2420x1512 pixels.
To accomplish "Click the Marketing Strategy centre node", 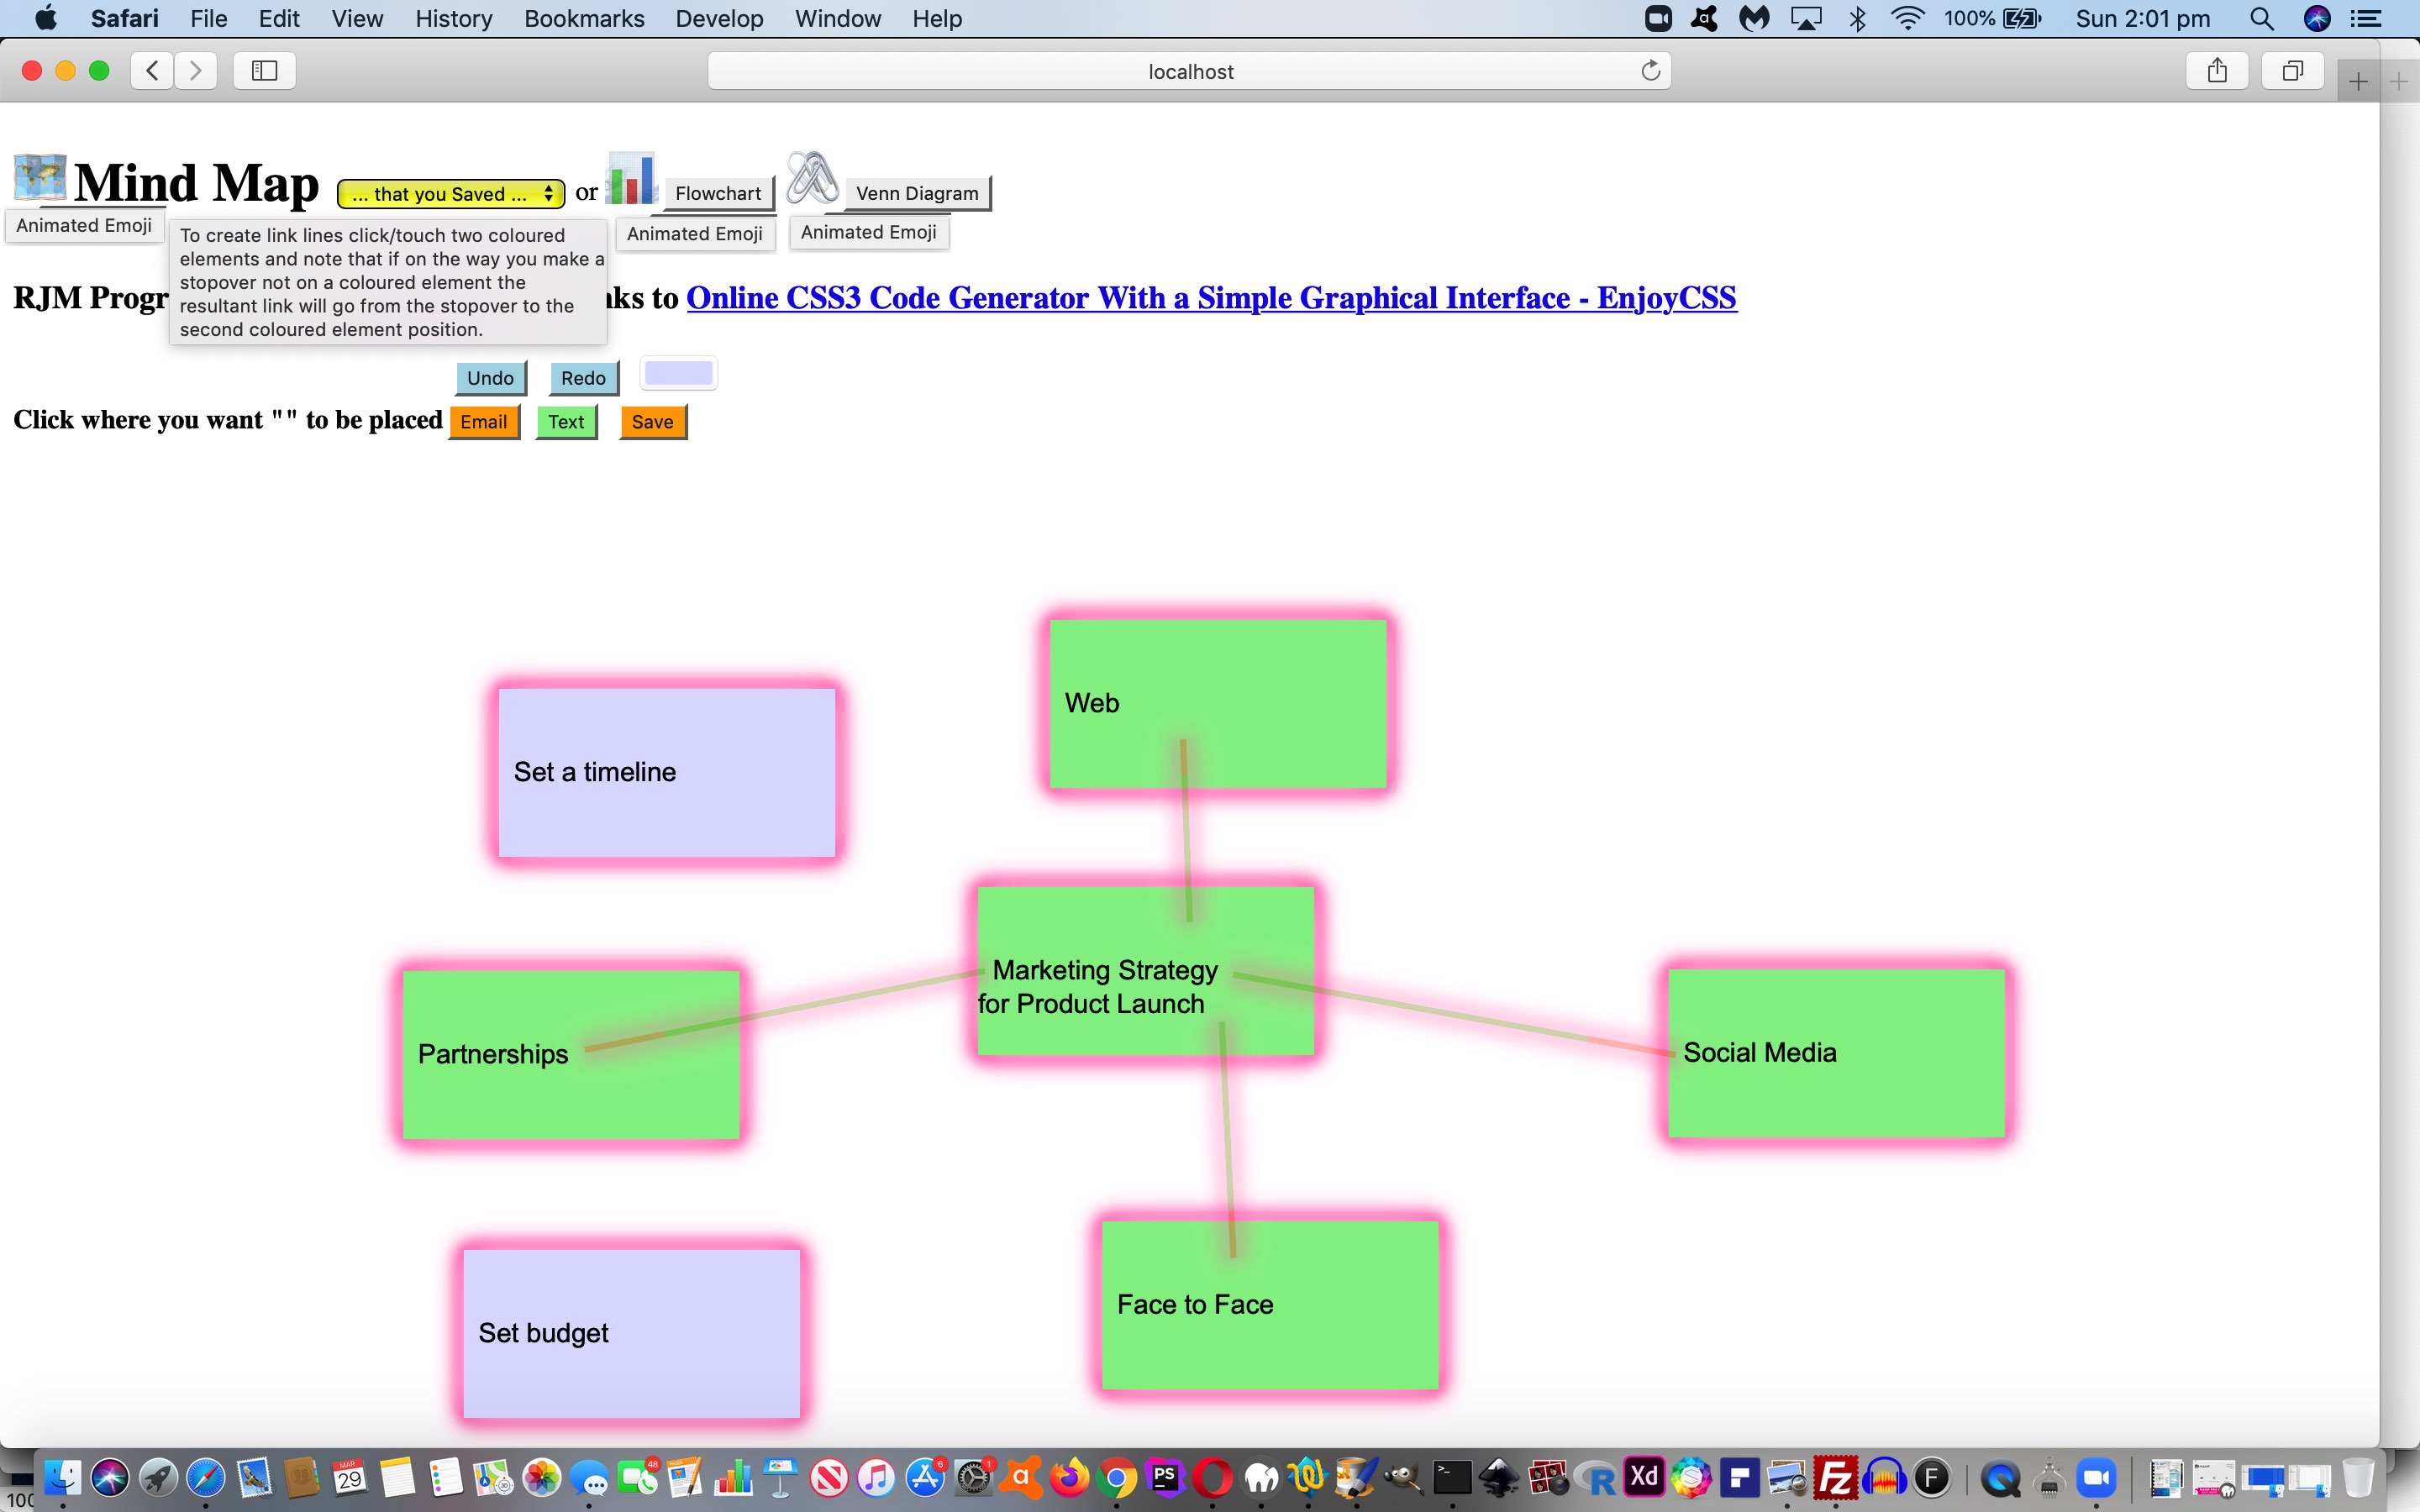I will point(1145,970).
